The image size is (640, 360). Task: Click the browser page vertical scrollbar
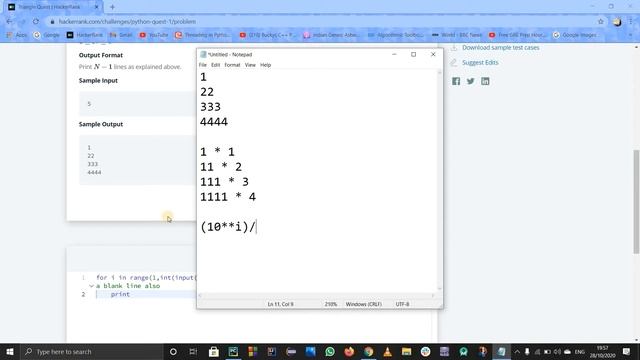pyautogui.click(x=636, y=202)
